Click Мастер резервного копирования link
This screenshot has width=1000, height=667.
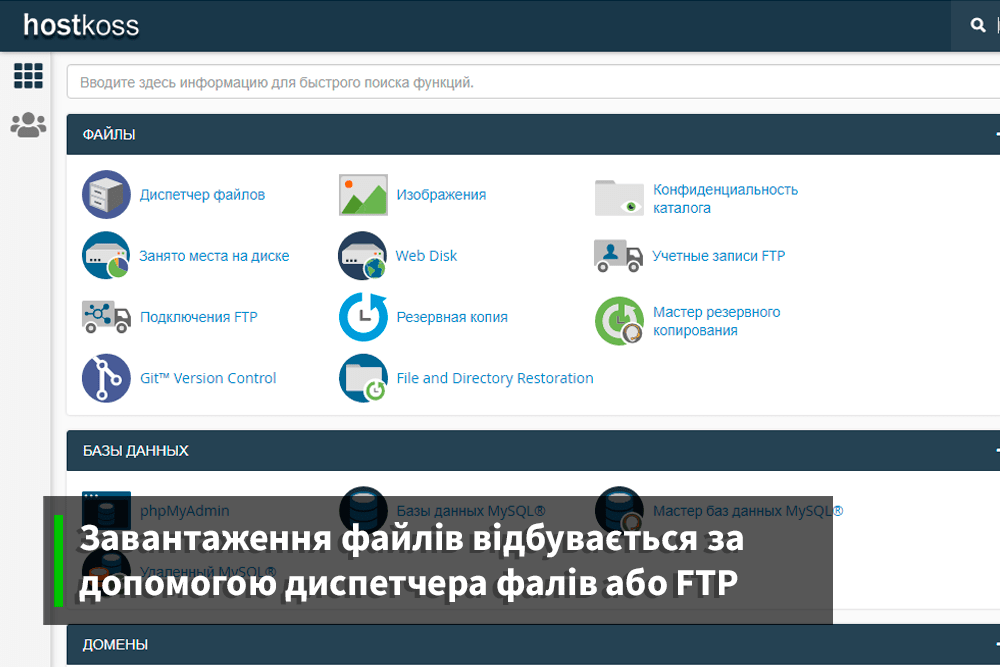click(x=716, y=321)
